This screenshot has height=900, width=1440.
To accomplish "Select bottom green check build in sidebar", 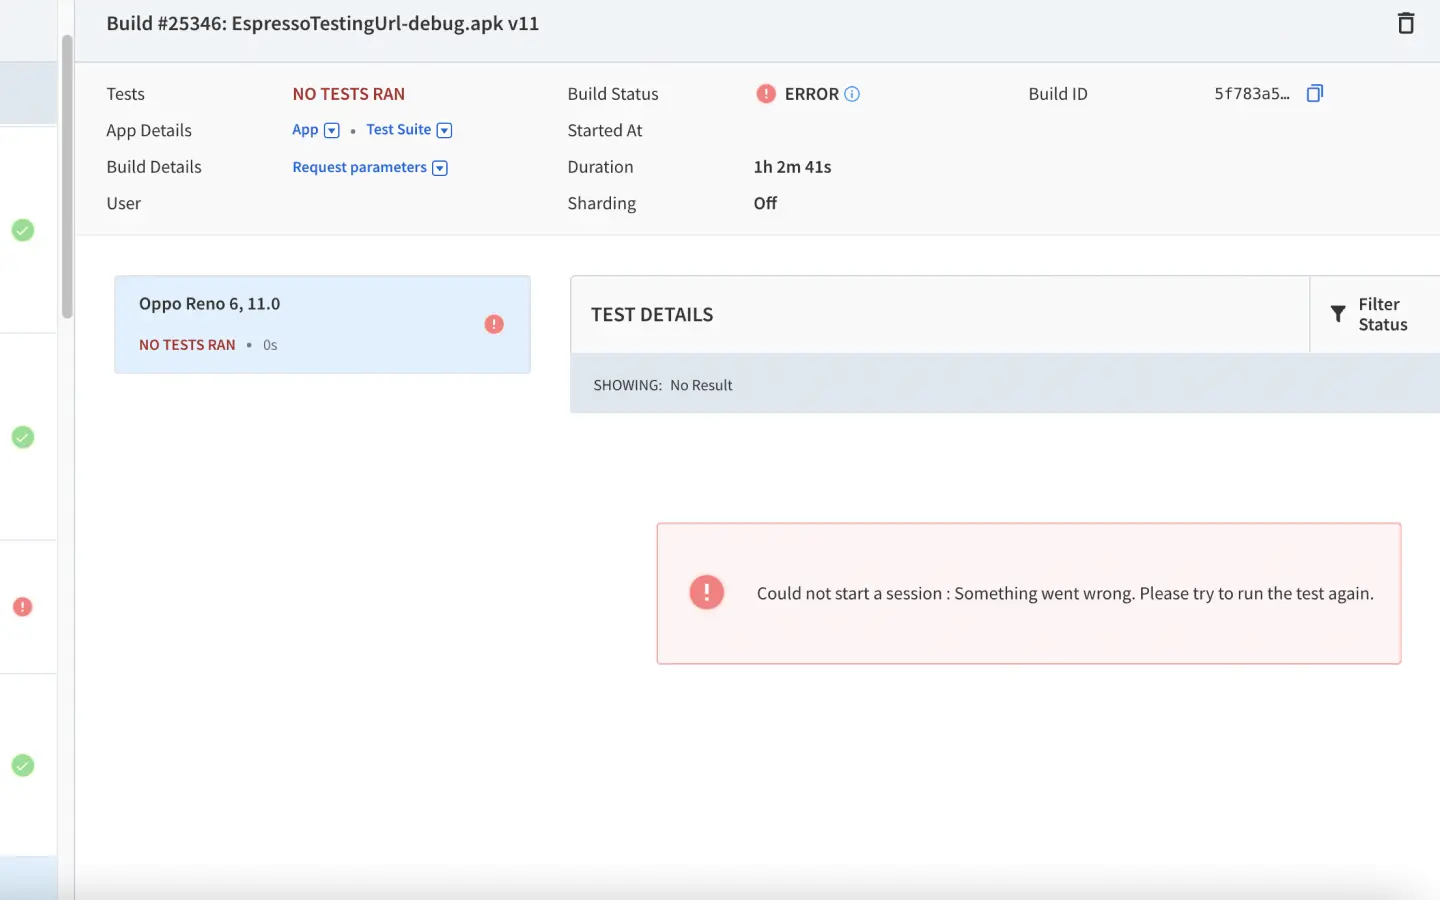I will click(x=22, y=765).
